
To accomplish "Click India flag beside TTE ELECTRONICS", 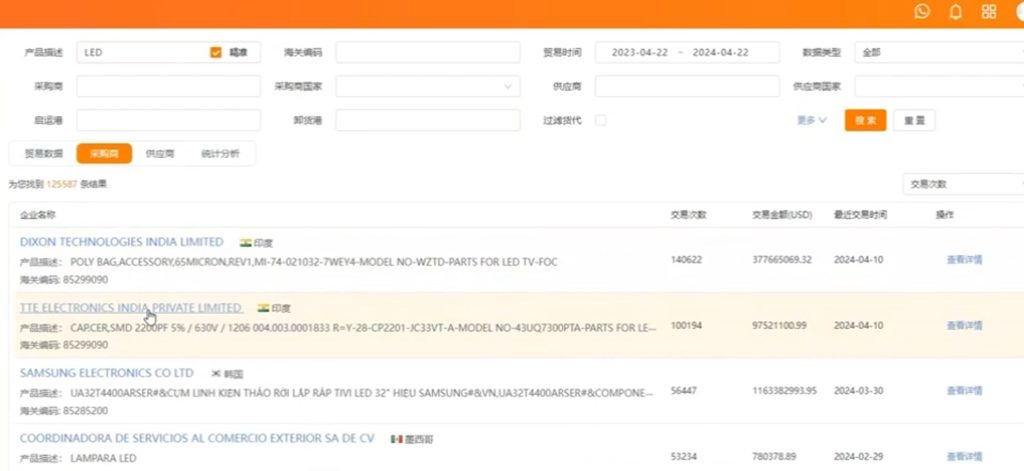I will point(263,308).
